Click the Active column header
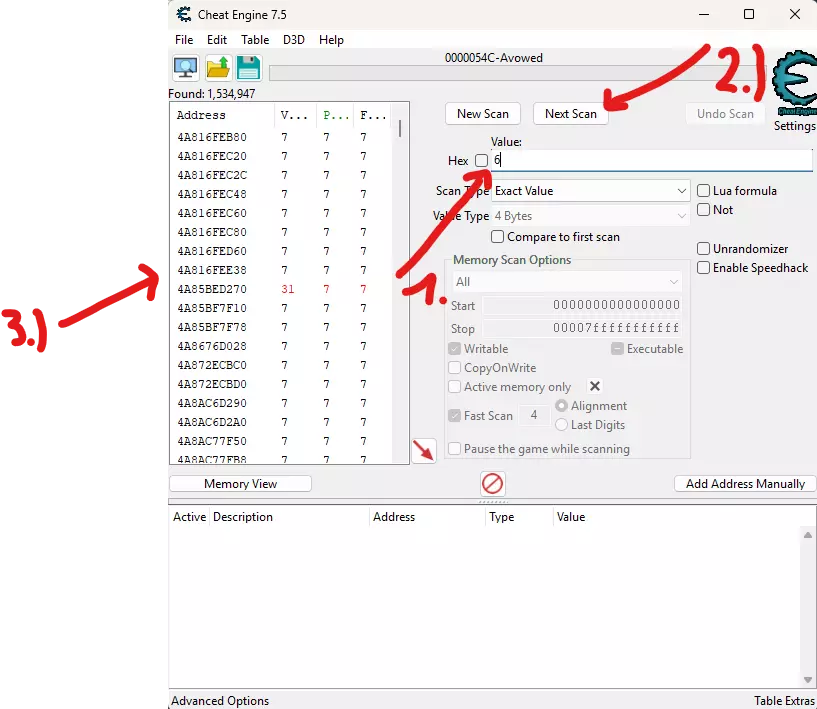The height and width of the screenshot is (709, 817). coord(190,517)
